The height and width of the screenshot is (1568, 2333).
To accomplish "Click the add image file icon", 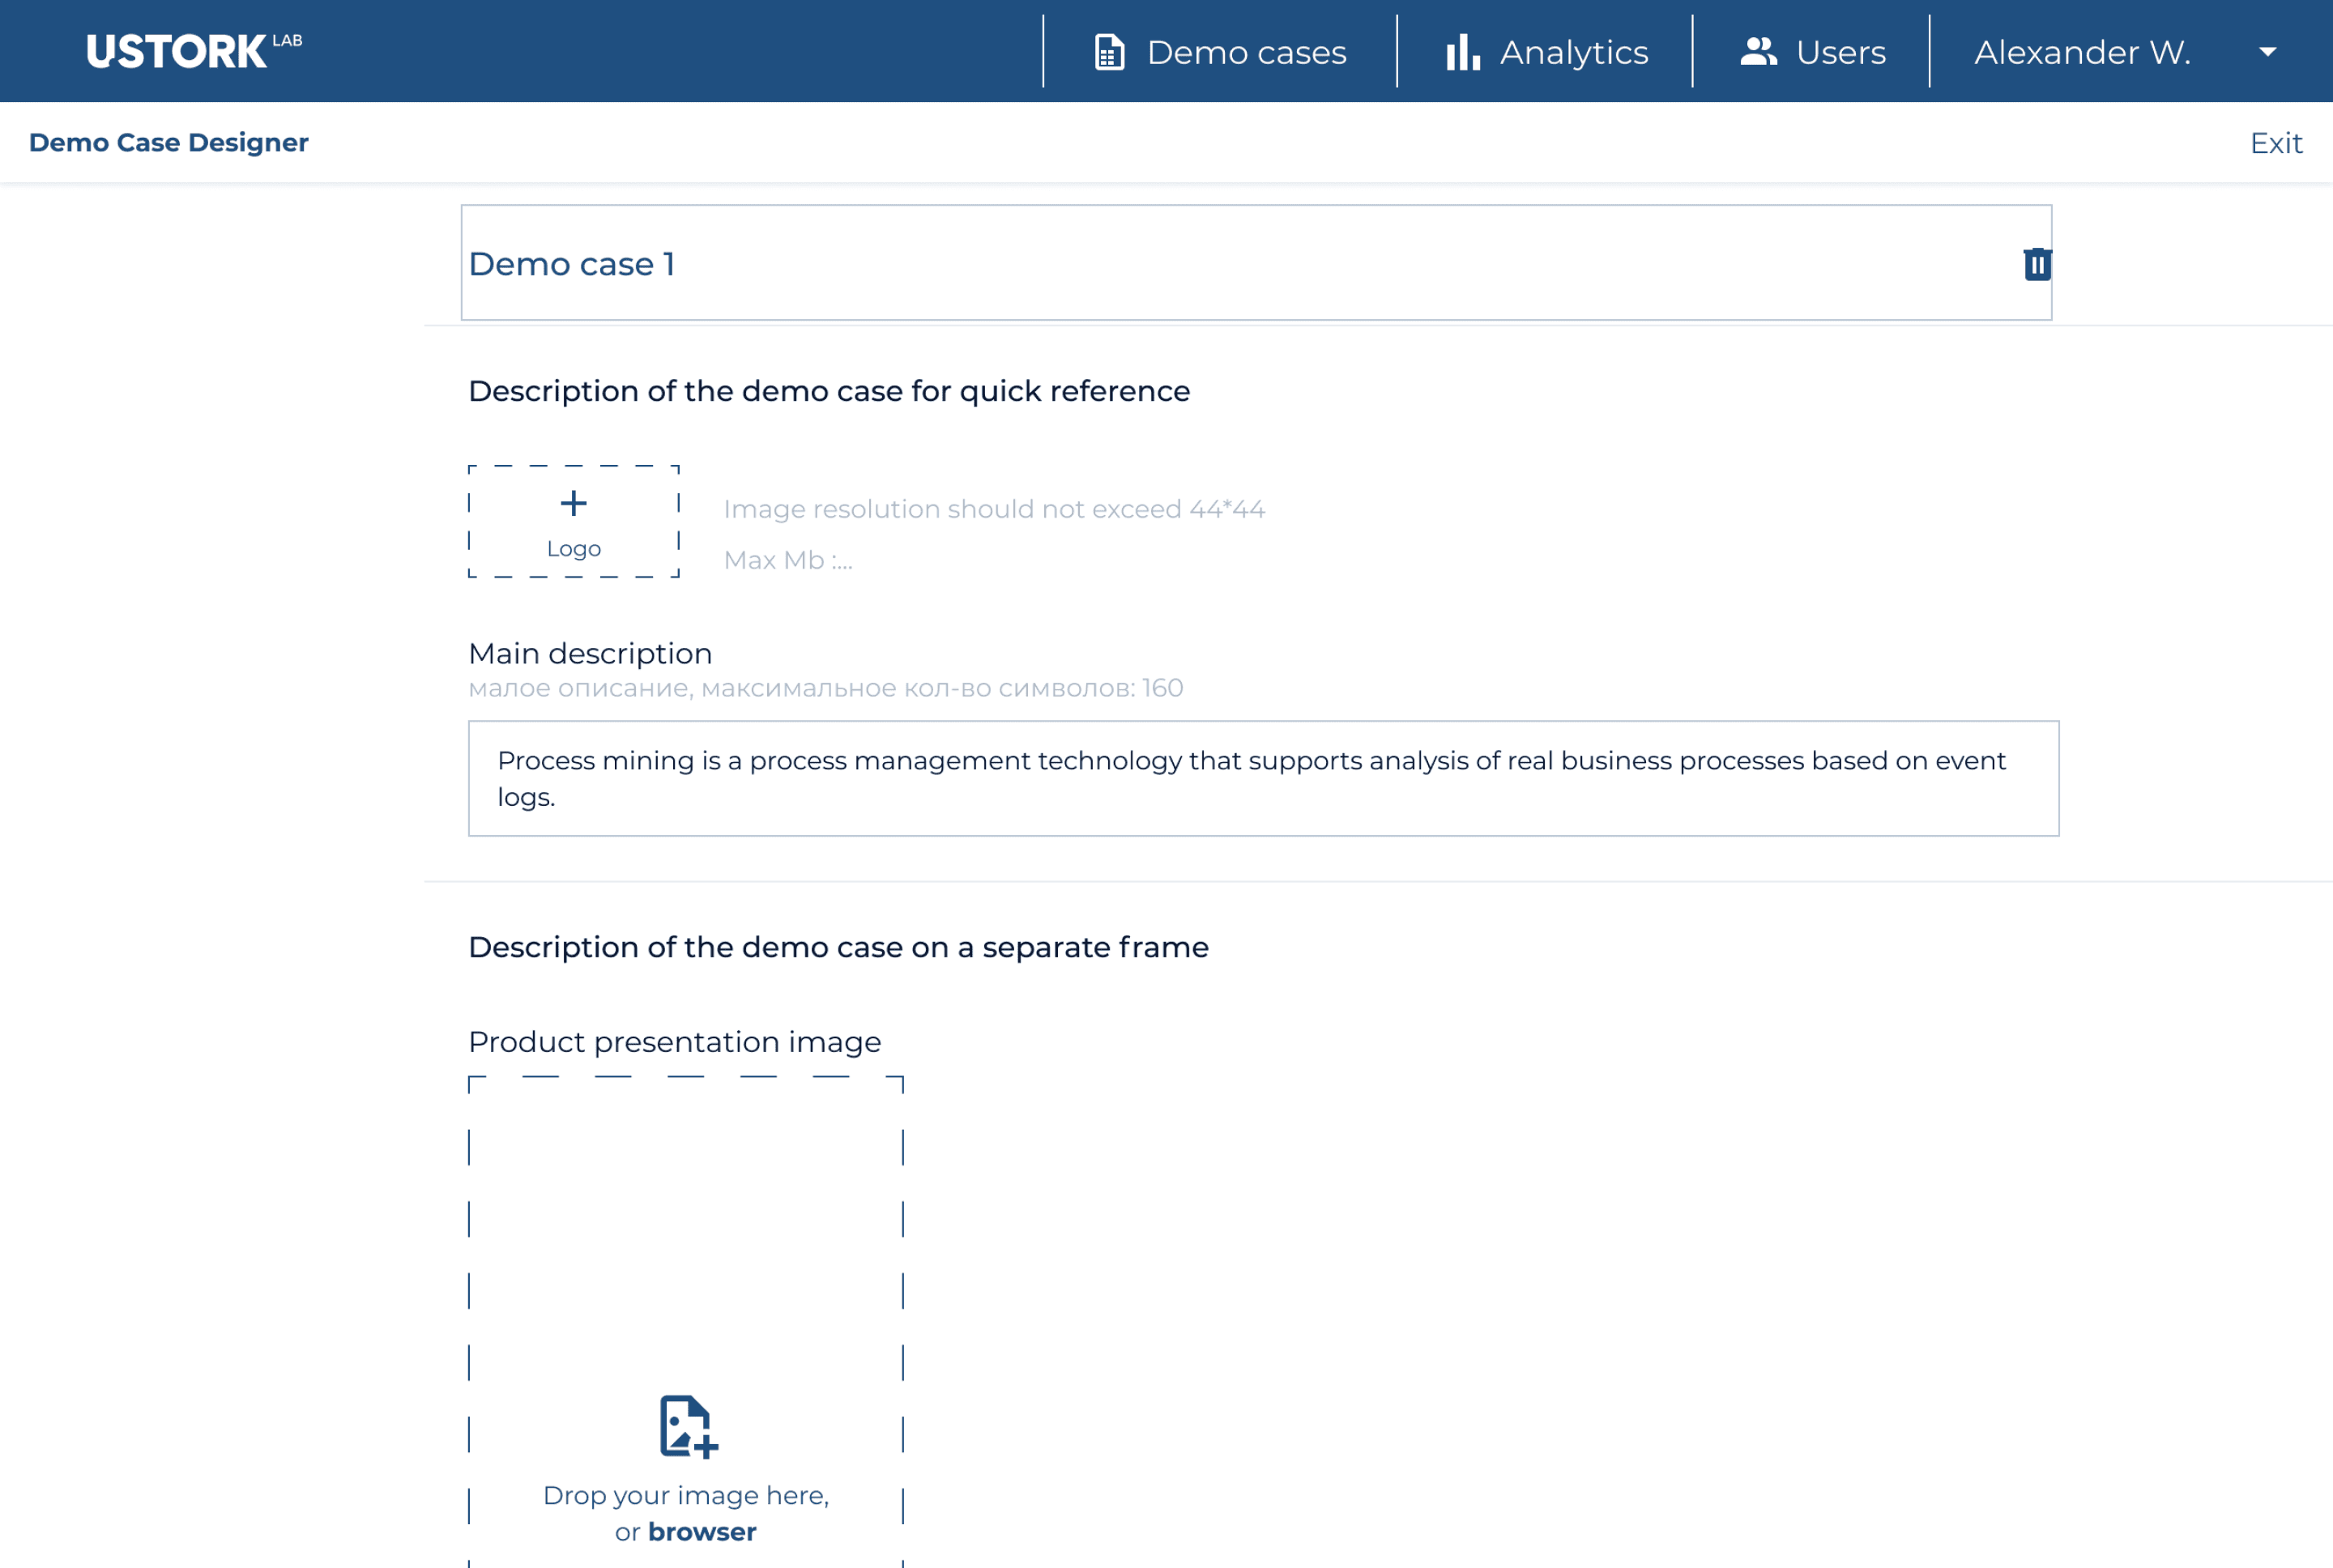I will click(688, 1426).
